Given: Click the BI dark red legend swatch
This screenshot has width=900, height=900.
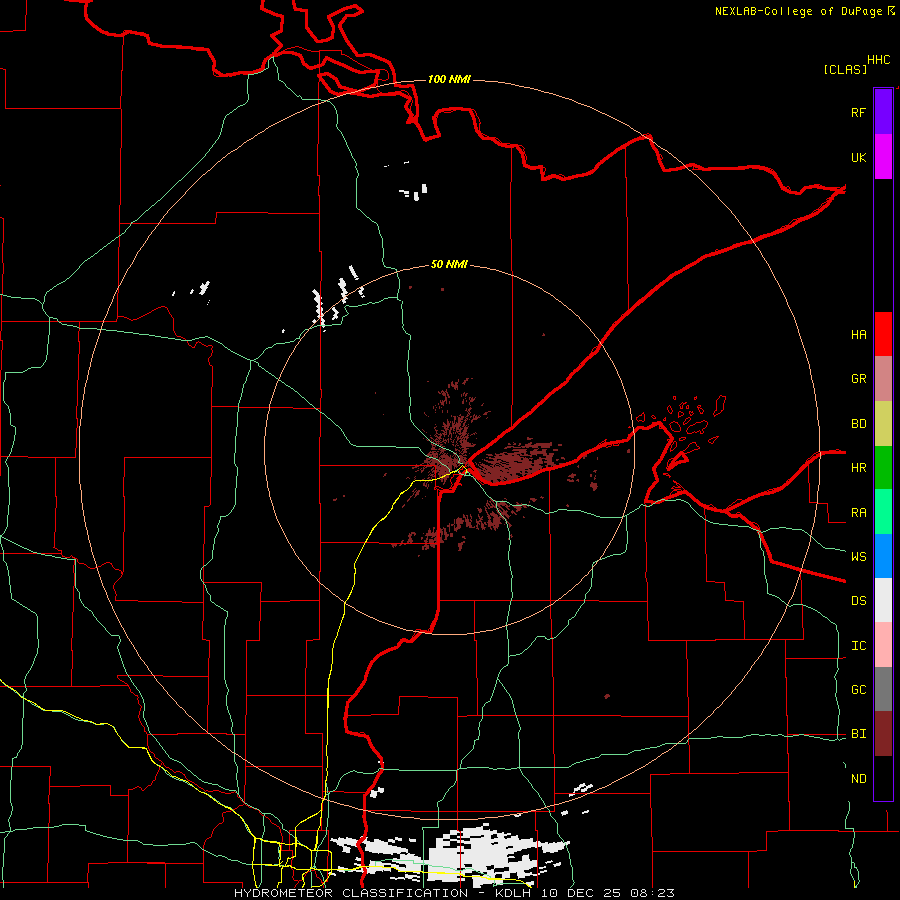Looking at the screenshot, I should (883, 734).
